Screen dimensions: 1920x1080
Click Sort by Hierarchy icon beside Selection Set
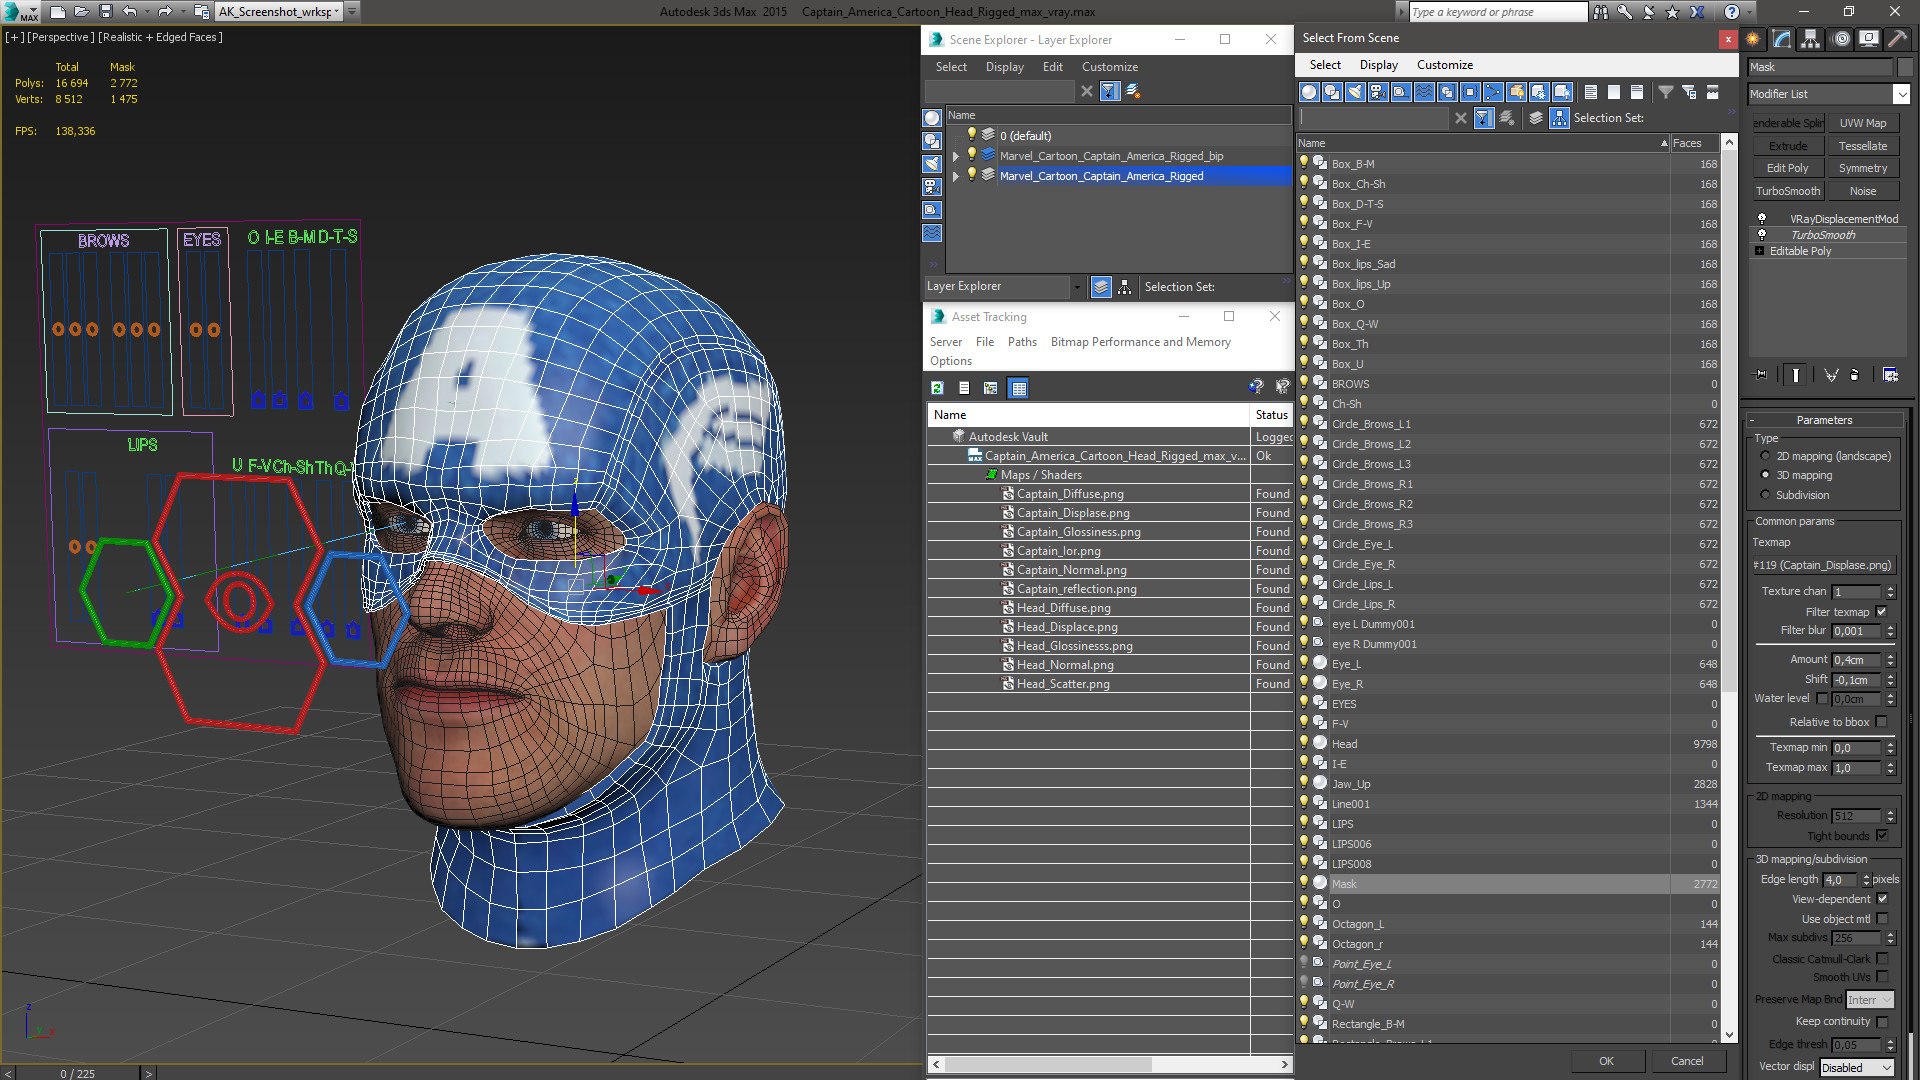click(1559, 118)
